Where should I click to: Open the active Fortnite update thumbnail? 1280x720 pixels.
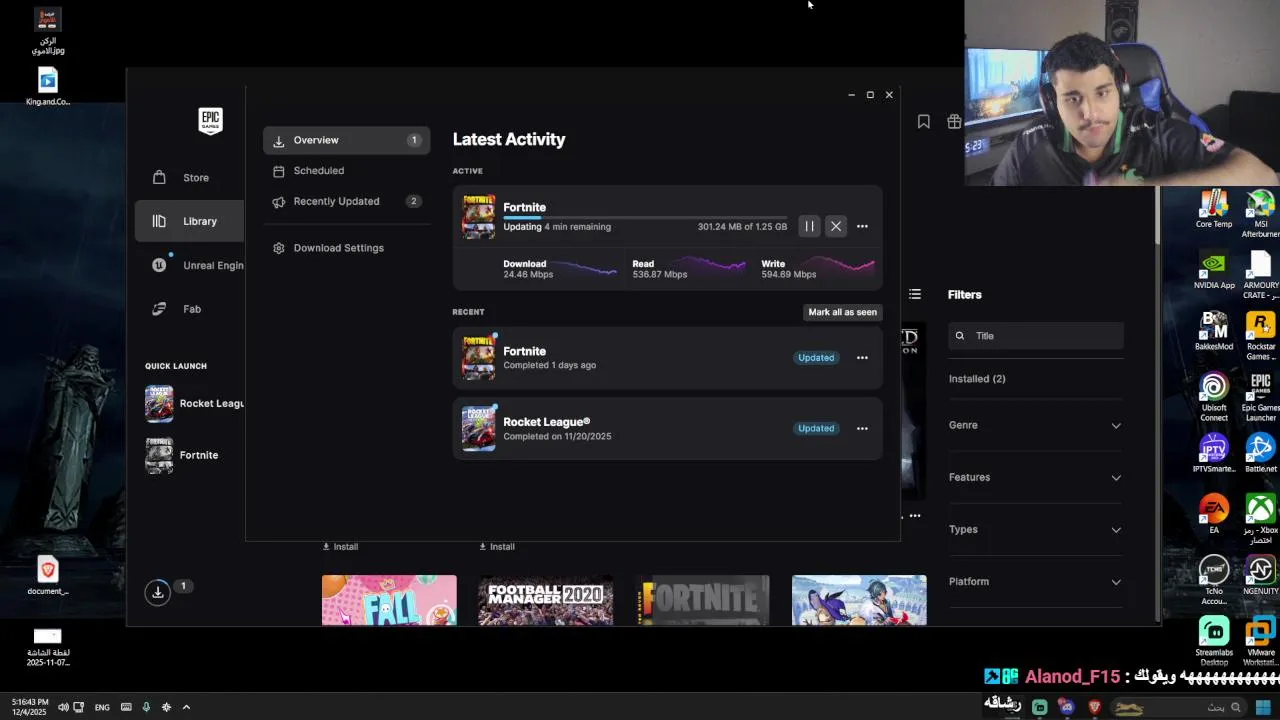478,216
